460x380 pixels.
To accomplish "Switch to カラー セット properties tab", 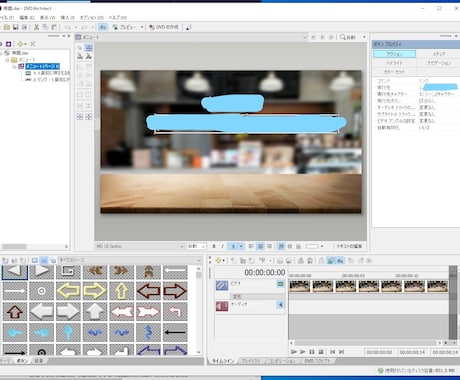I will (394, 71).
